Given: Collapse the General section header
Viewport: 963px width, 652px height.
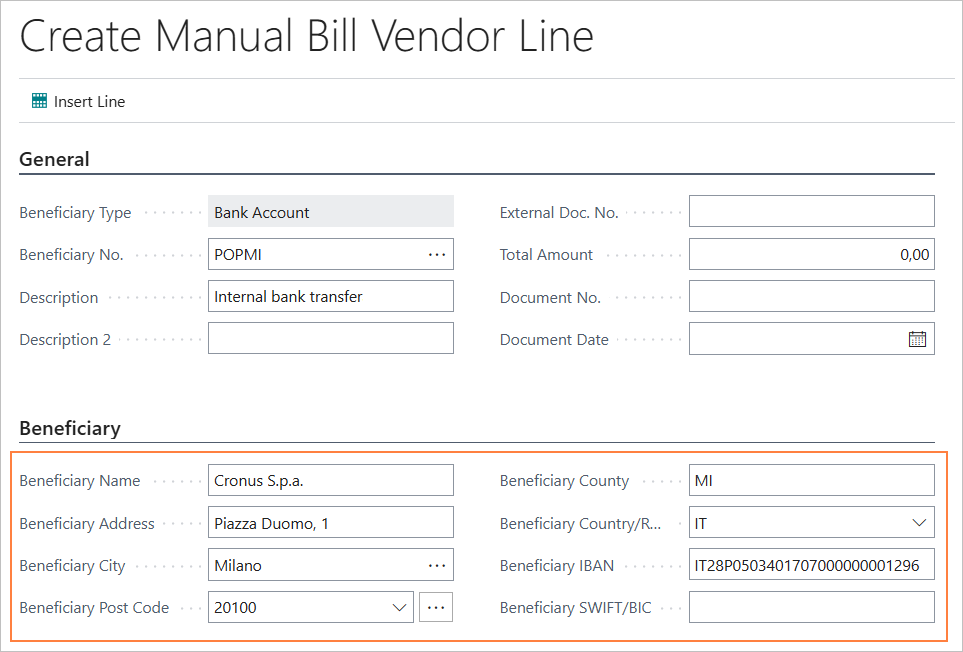Looking at the screenshot, I should [55, 159].
